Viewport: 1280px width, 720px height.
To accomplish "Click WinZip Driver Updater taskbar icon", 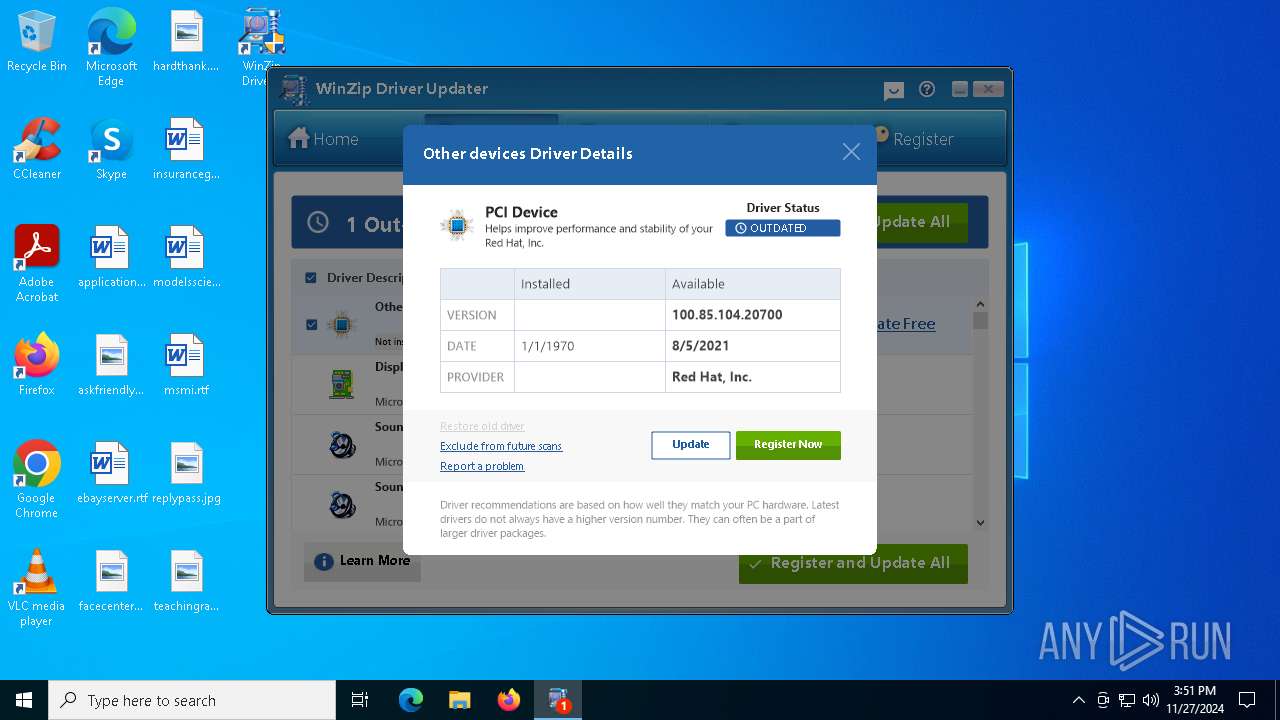I will 558,700.
